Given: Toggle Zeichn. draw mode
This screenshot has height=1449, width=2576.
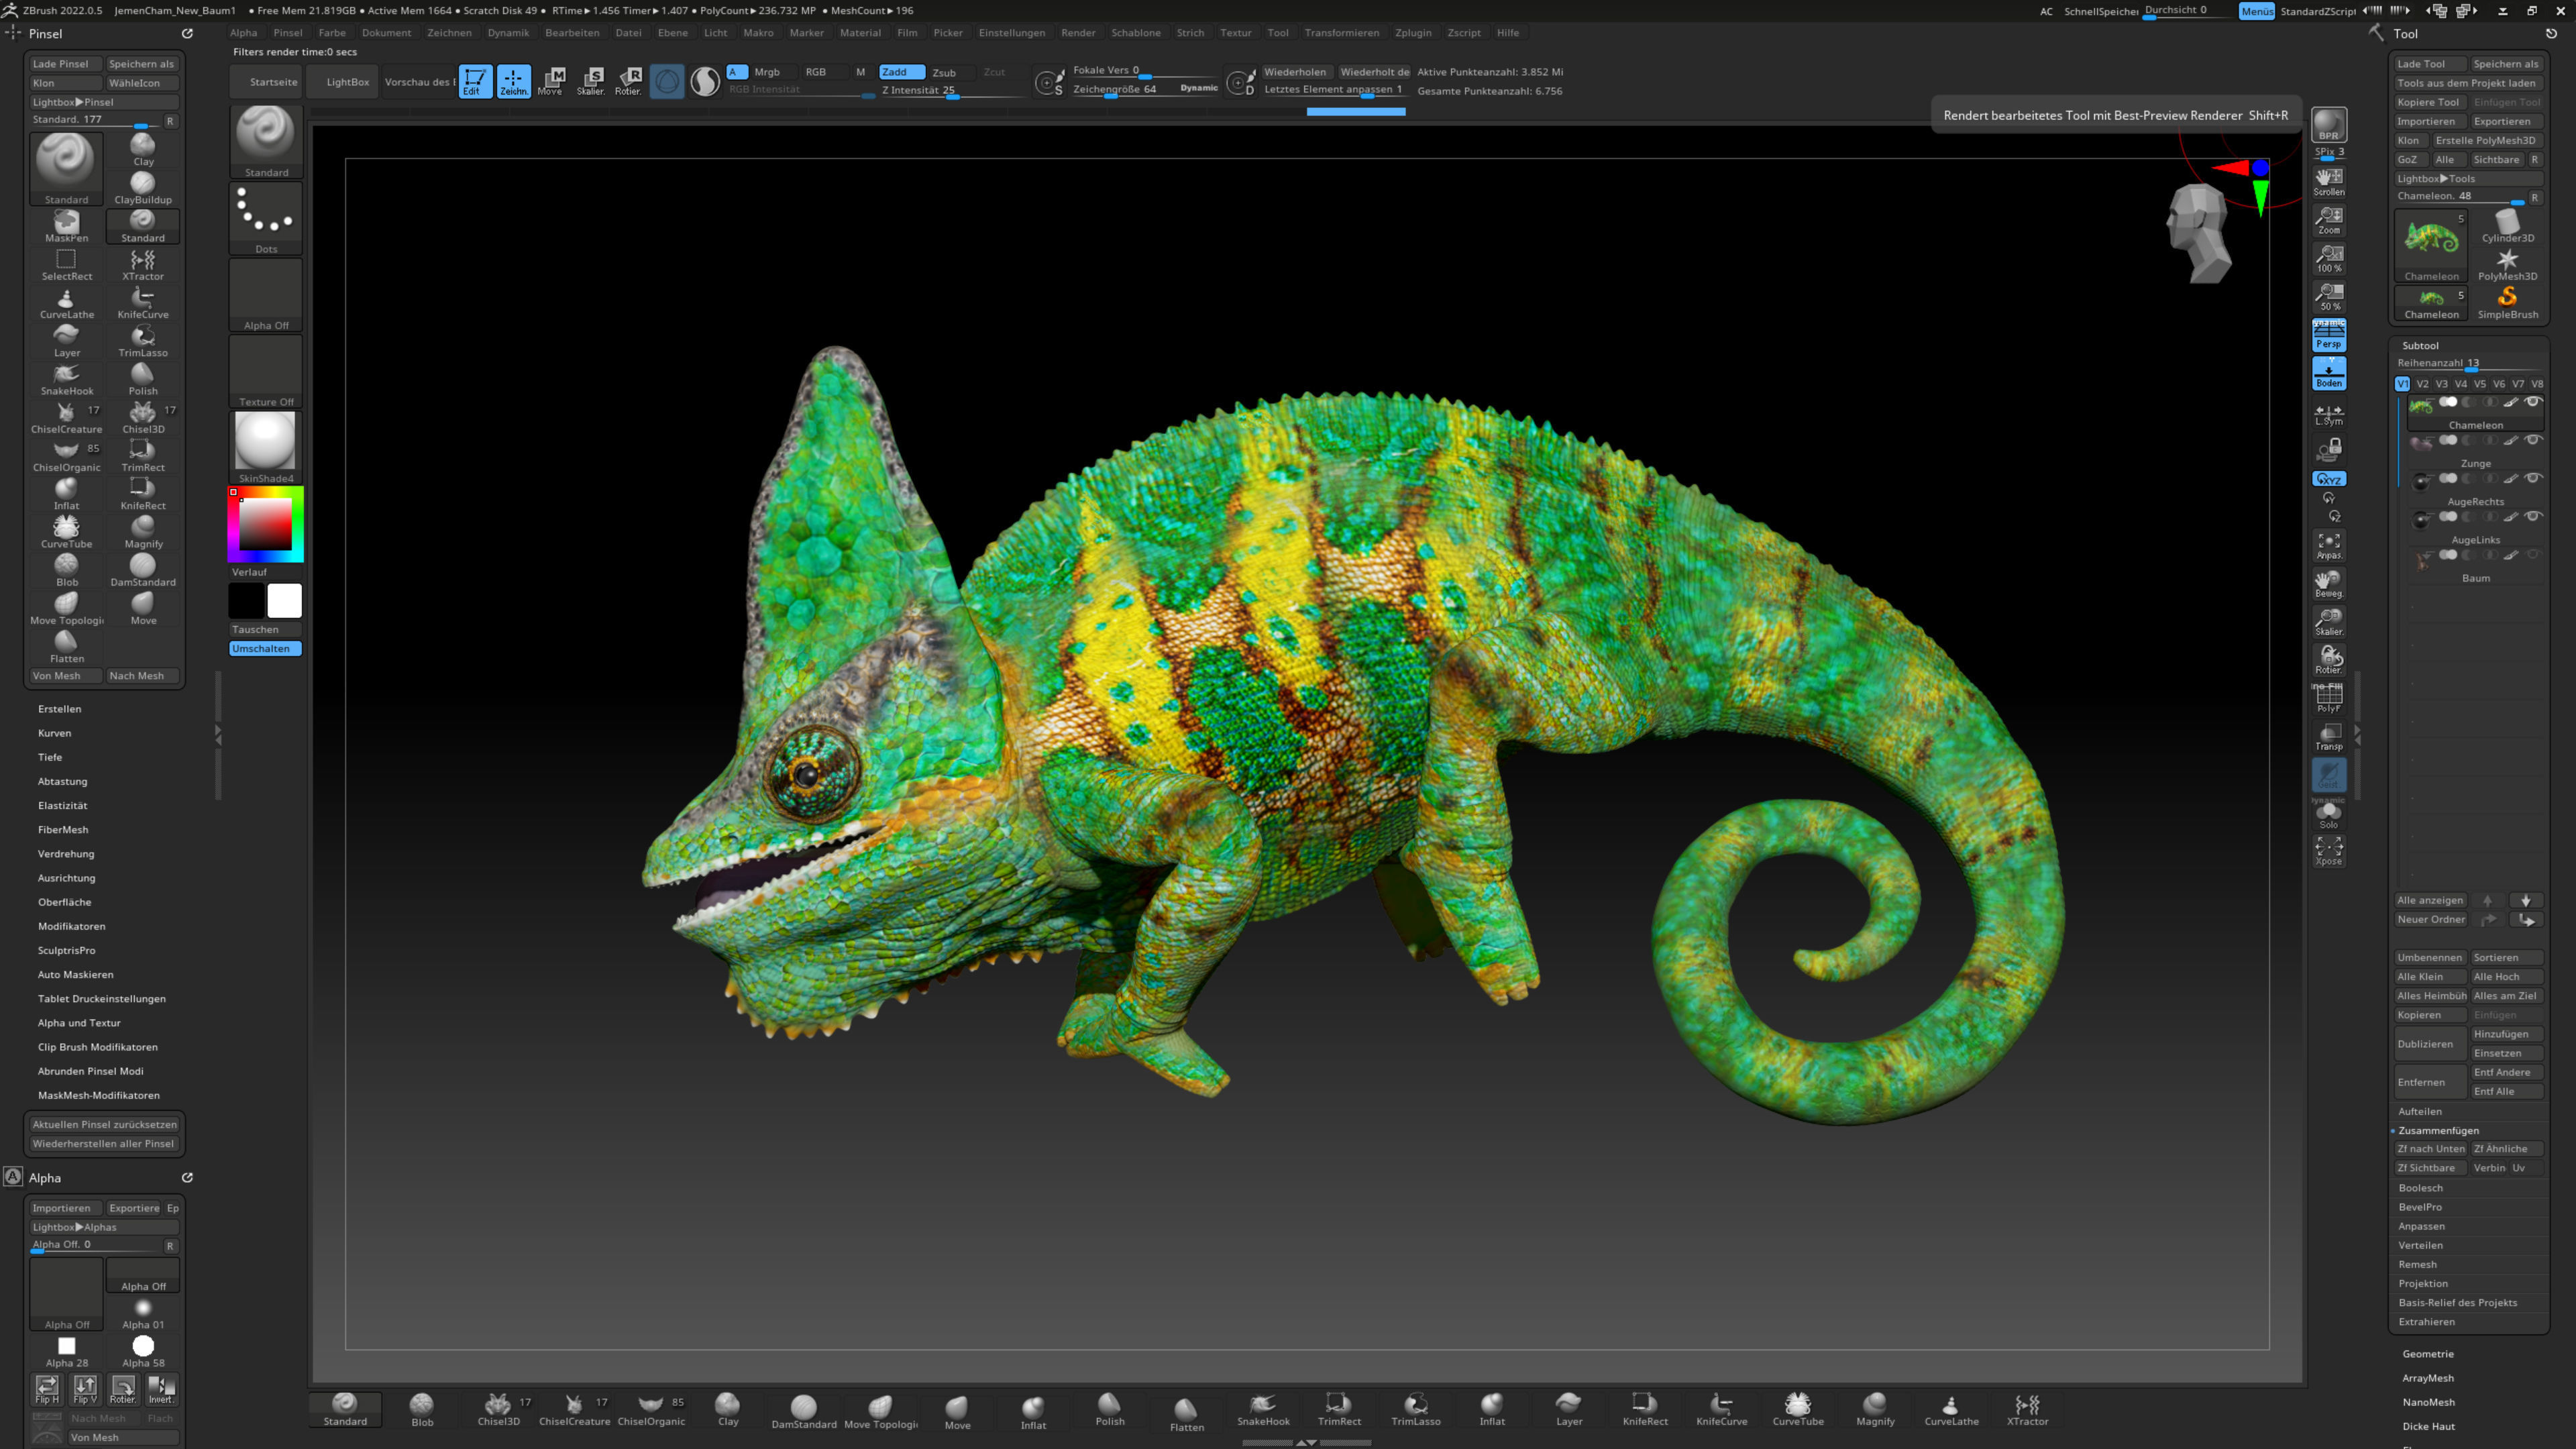Looking at the screenshot, I should [513, 81].
